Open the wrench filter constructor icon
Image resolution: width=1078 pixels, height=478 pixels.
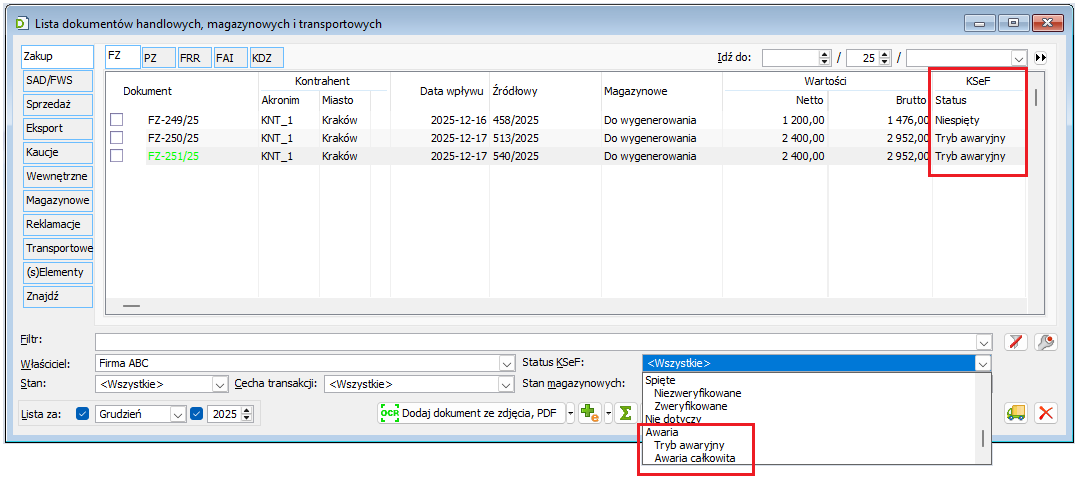point(1046,342)
